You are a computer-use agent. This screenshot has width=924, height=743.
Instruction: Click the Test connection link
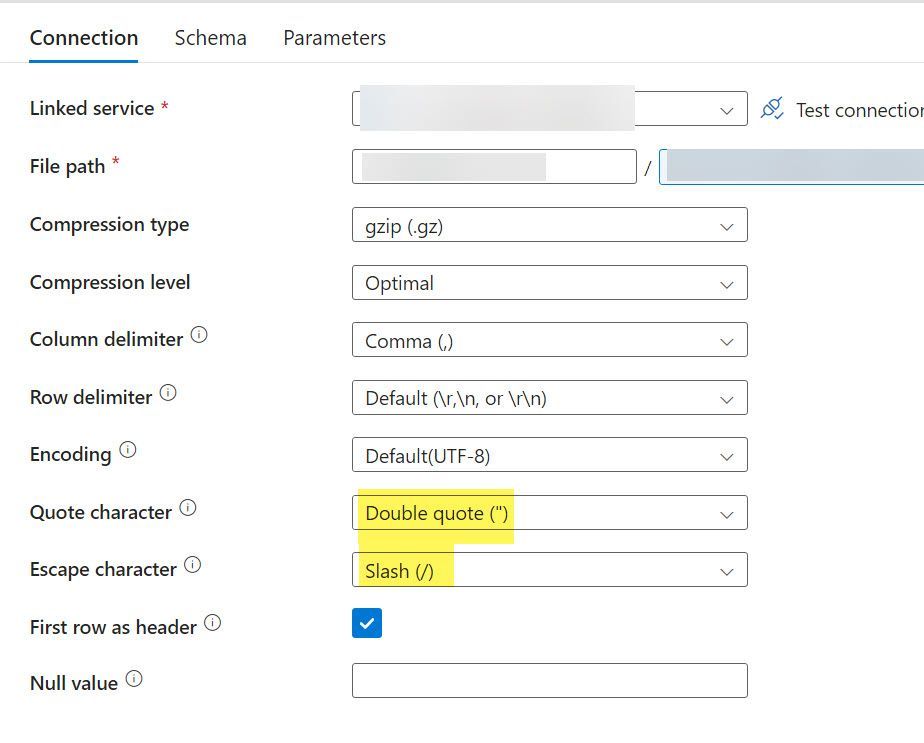point(859,110)
